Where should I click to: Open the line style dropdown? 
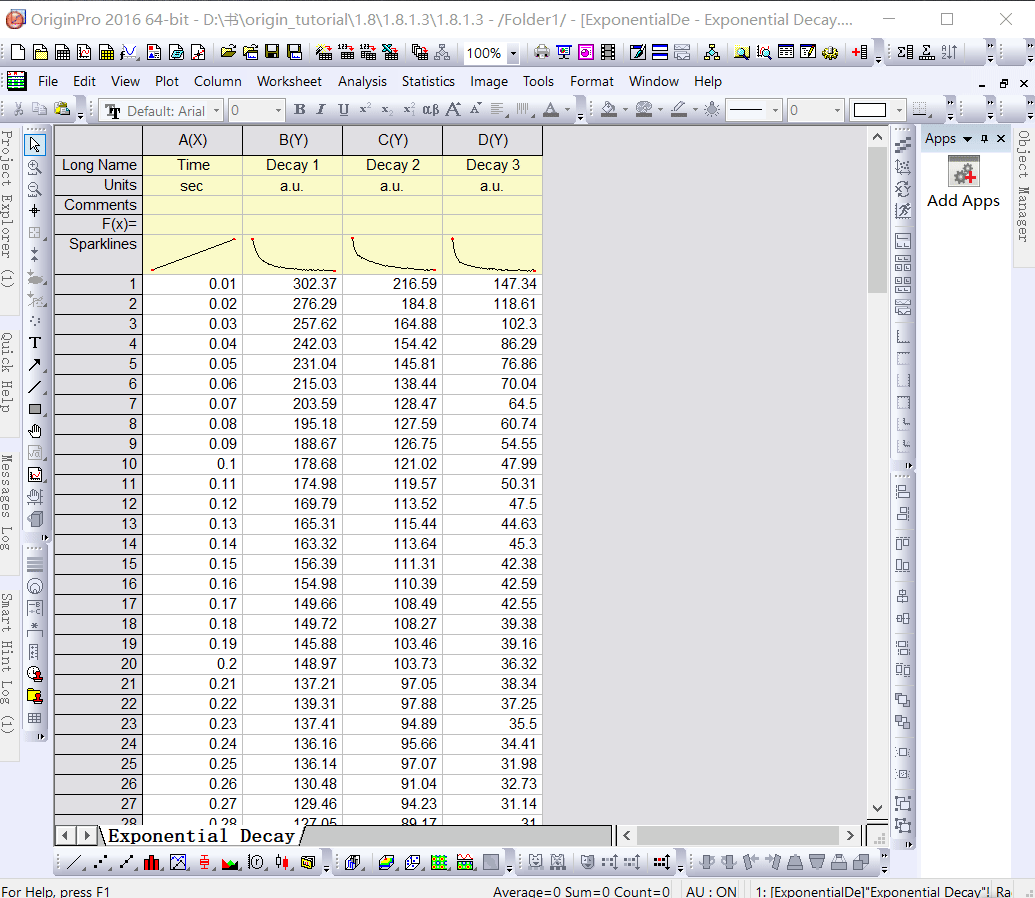[x=775, y=111]
